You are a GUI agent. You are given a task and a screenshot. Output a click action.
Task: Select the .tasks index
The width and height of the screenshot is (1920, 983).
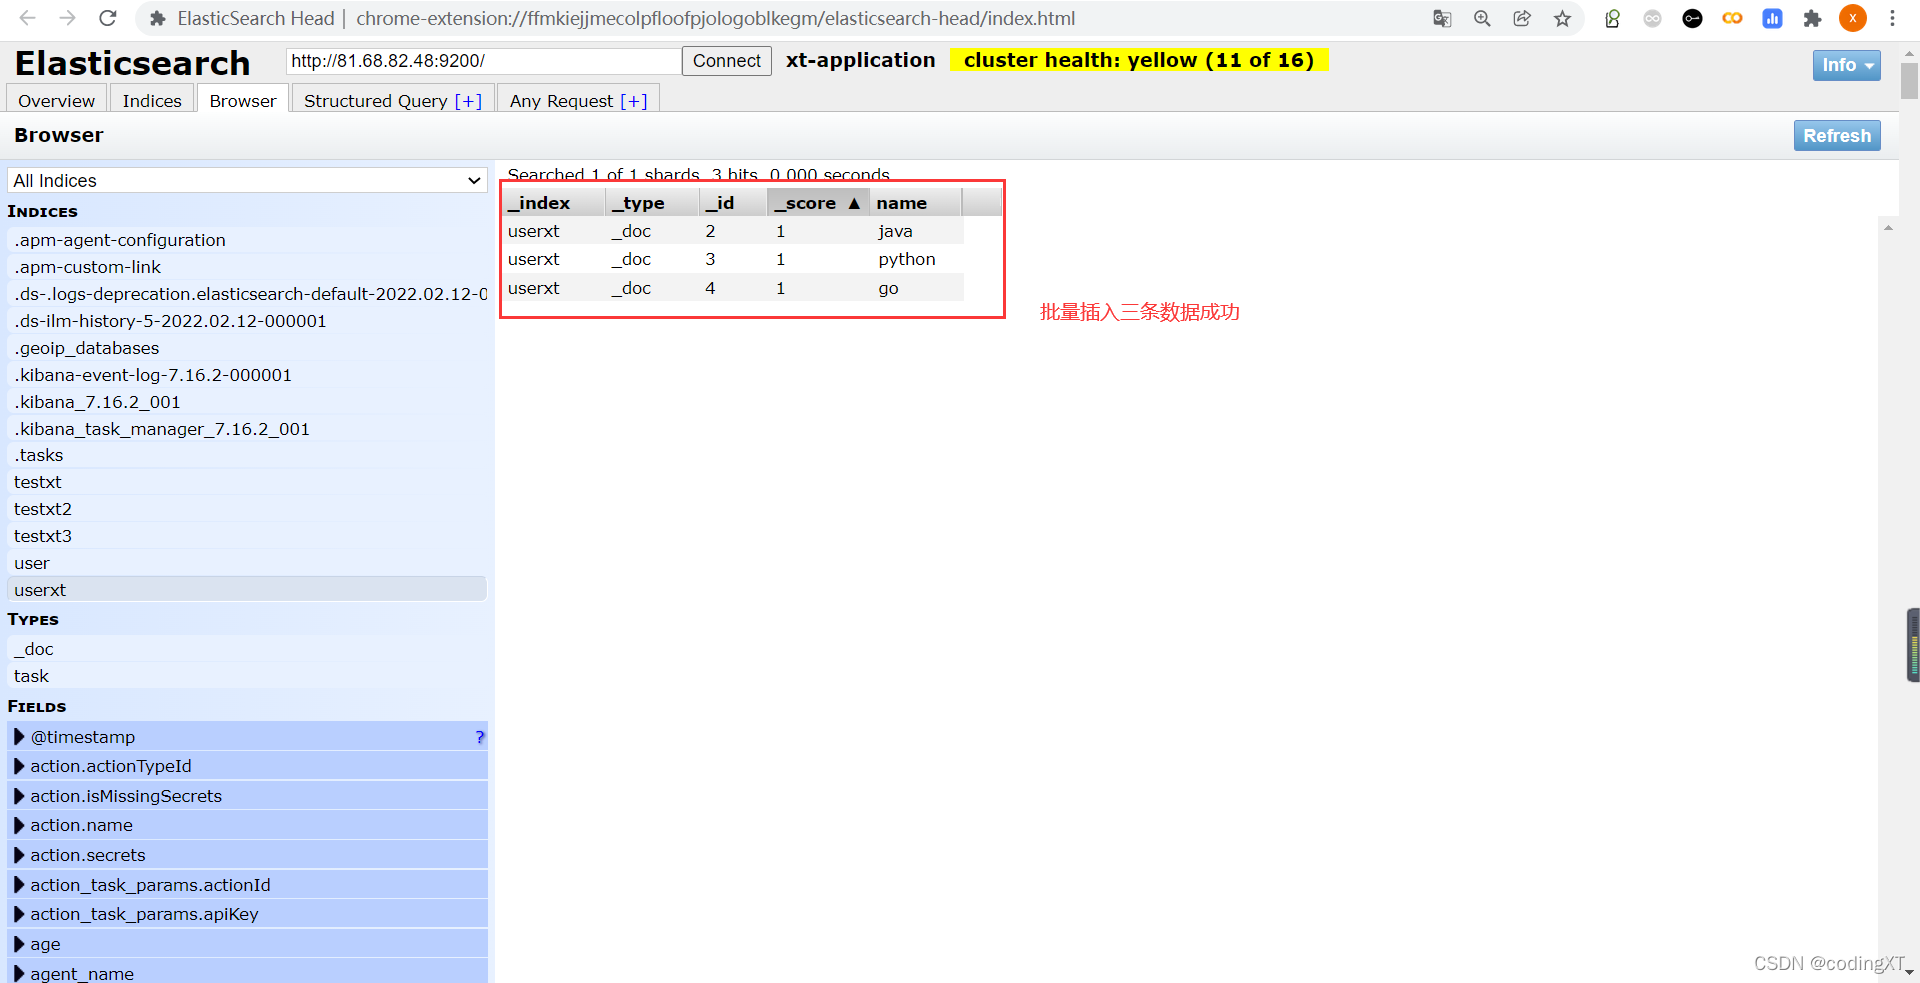coord(247,455)
